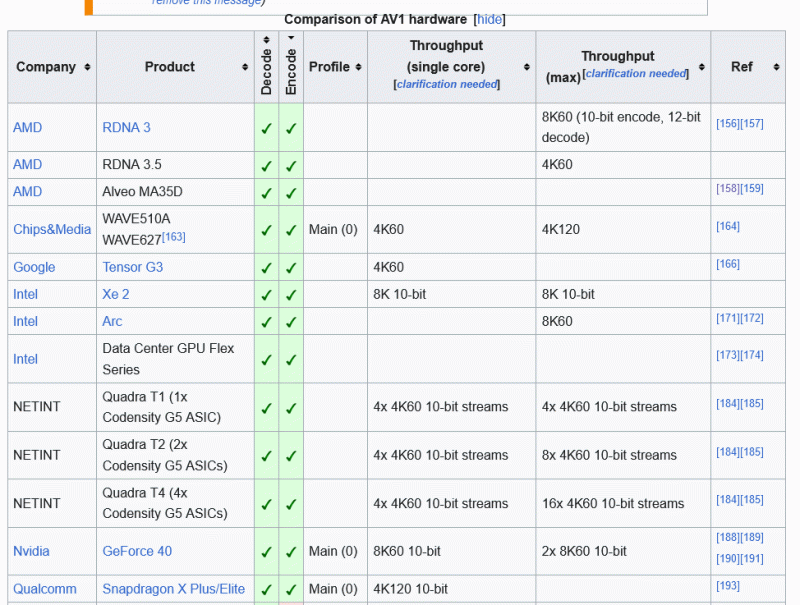Open the Qualcomm company link
Viewport: 800px width, 605px height.
(x=45, y=589)
